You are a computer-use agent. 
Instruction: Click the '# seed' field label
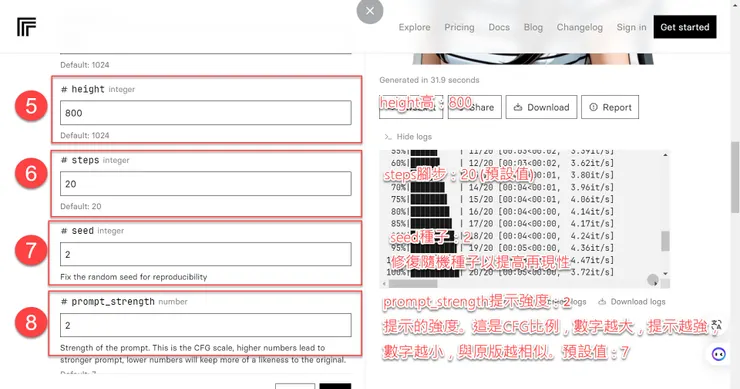tap(77, 231)
